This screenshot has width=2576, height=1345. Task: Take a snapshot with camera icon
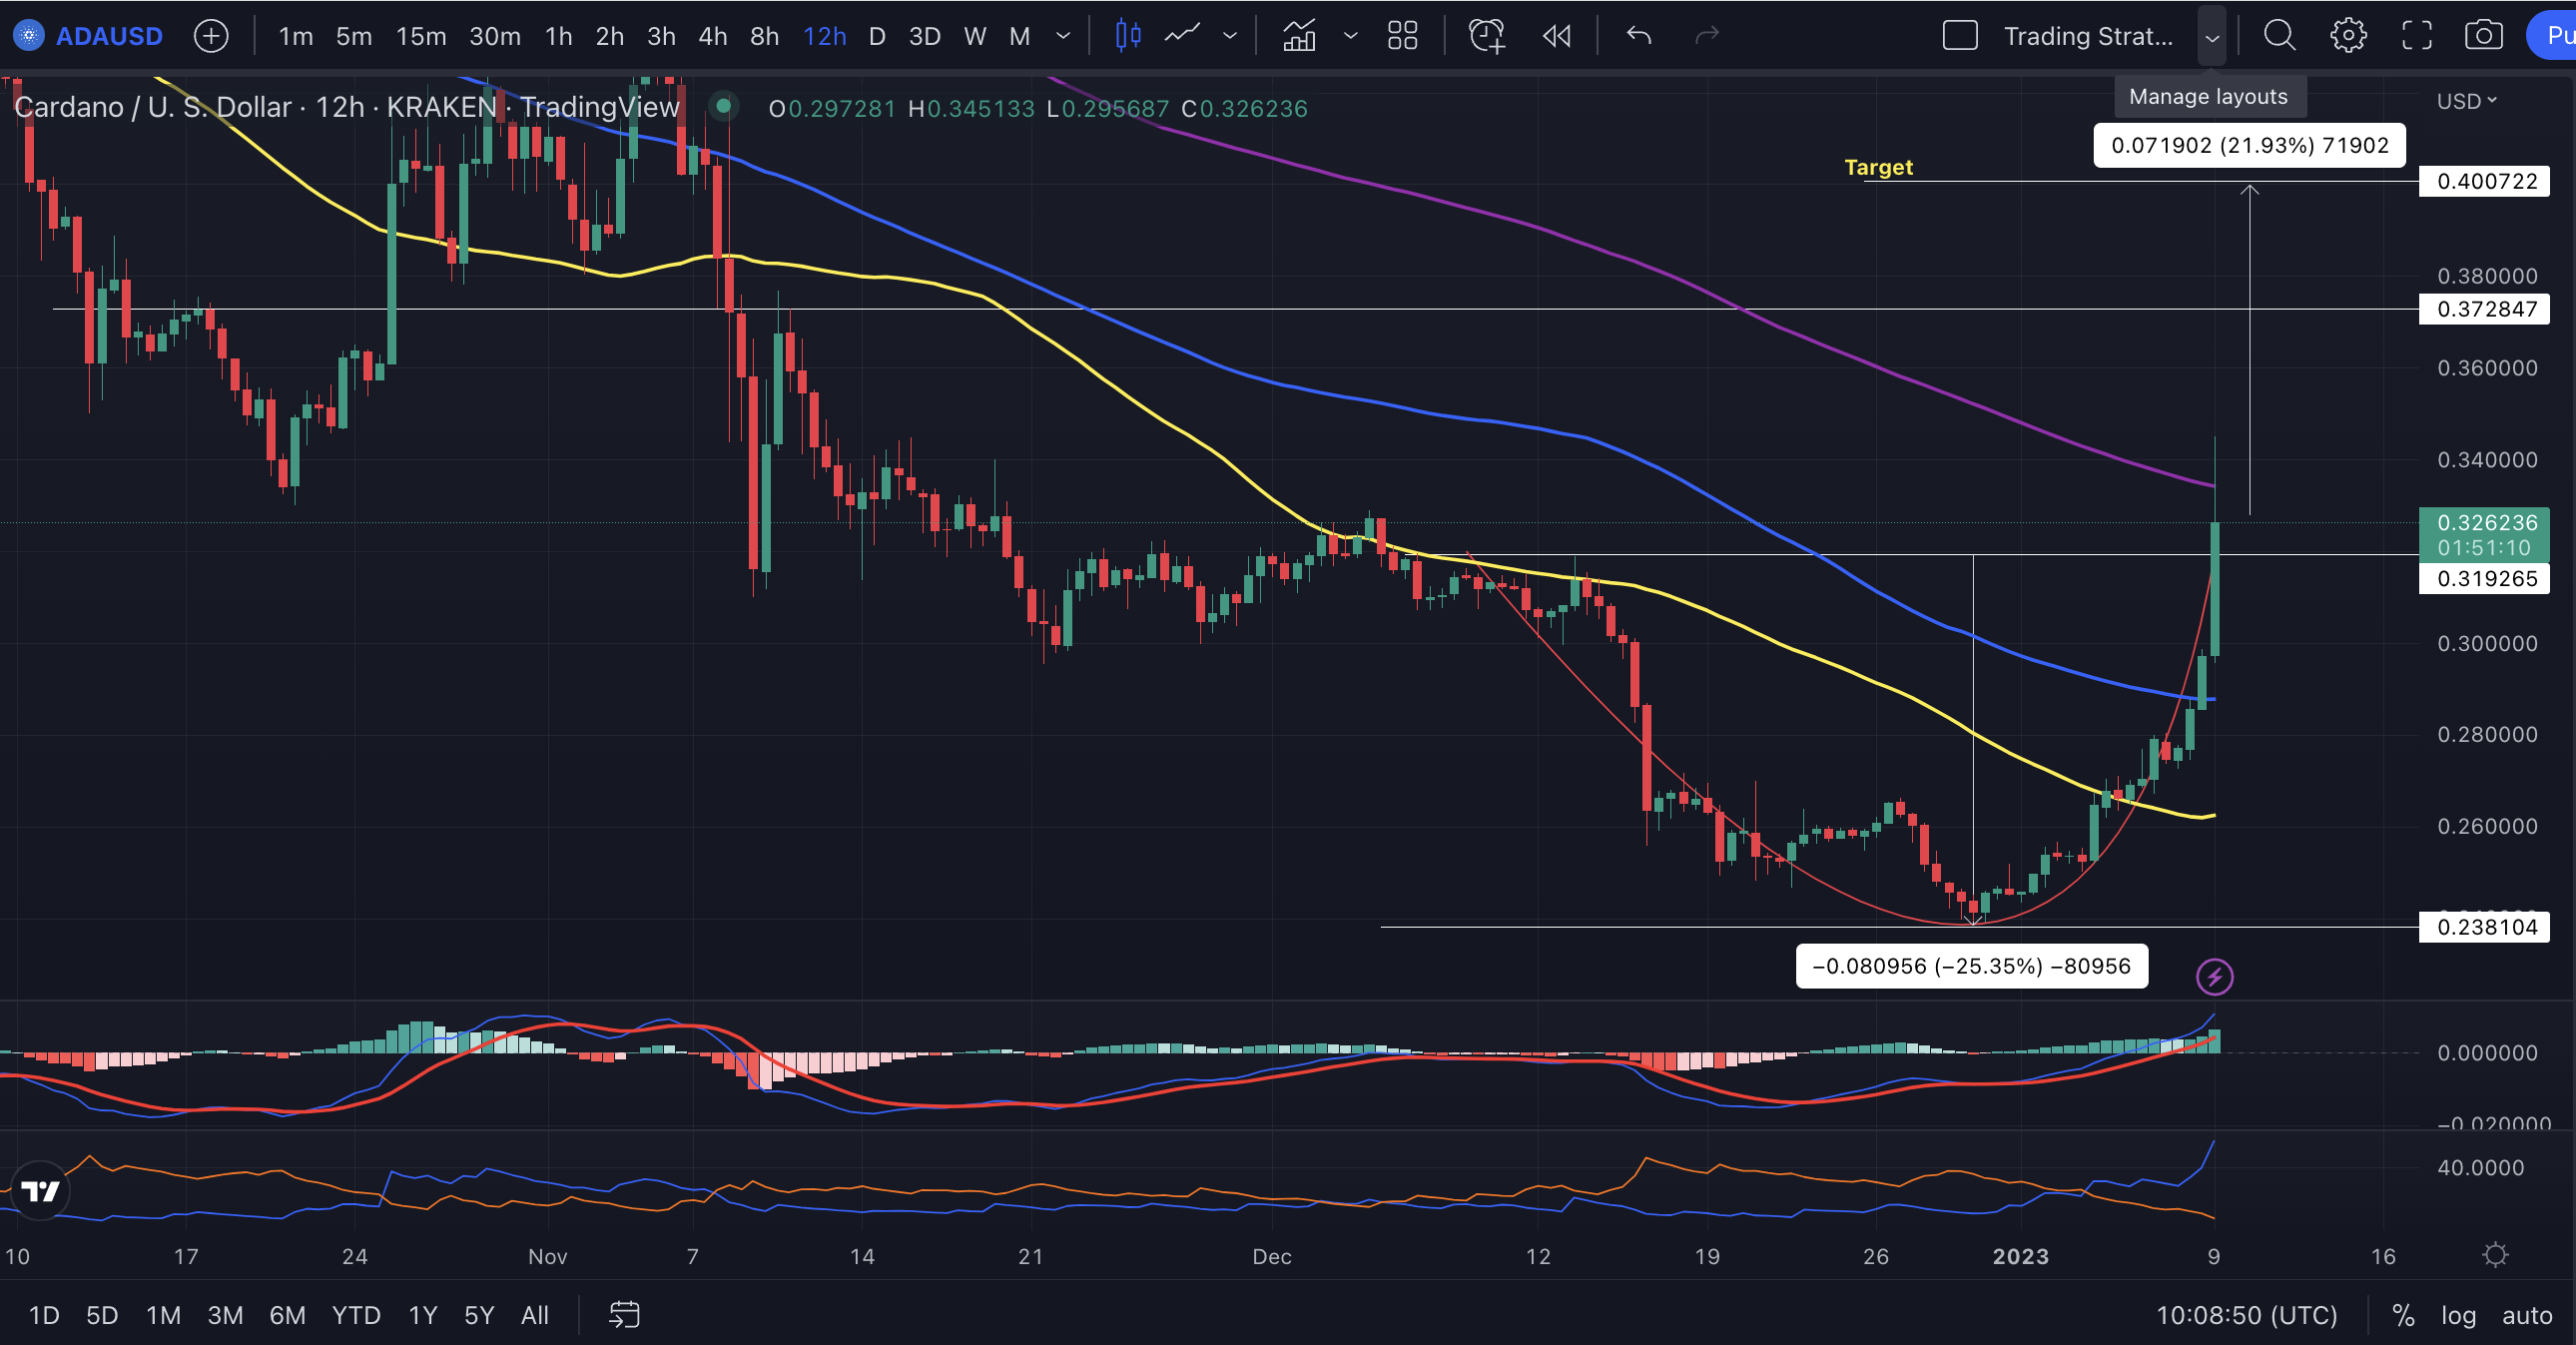pyautogui.click(x=2484, y=36)
